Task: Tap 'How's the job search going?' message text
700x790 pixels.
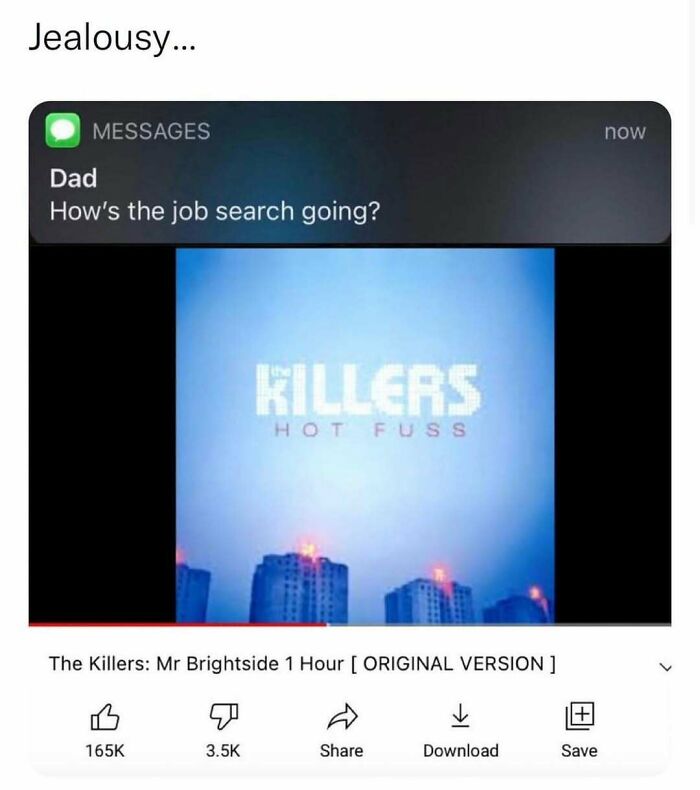Action: tap(215, 211)
